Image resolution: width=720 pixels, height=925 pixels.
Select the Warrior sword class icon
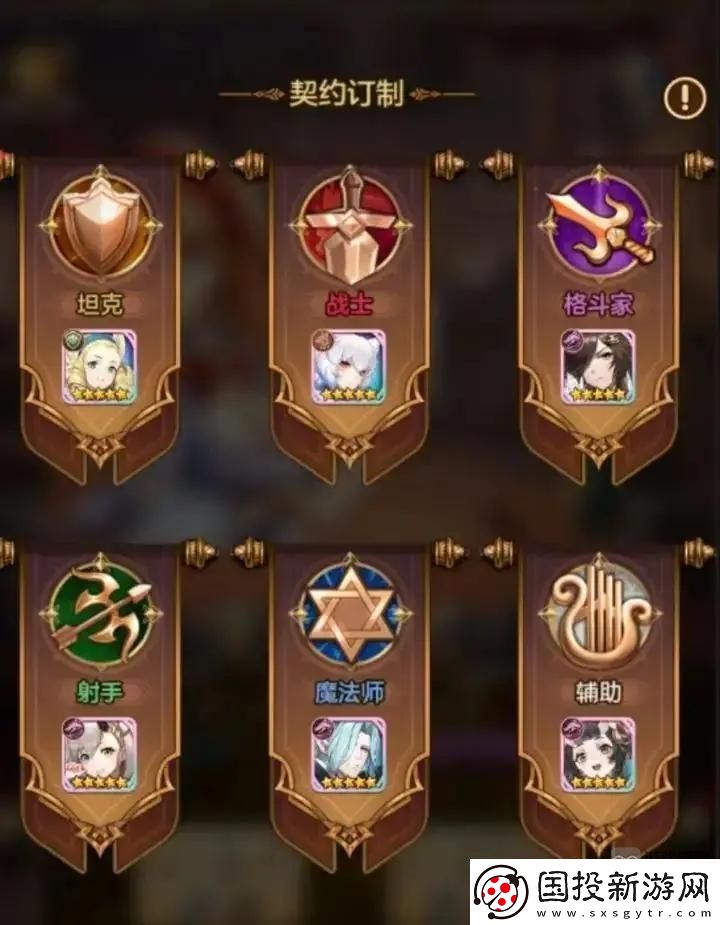point(350,227)
